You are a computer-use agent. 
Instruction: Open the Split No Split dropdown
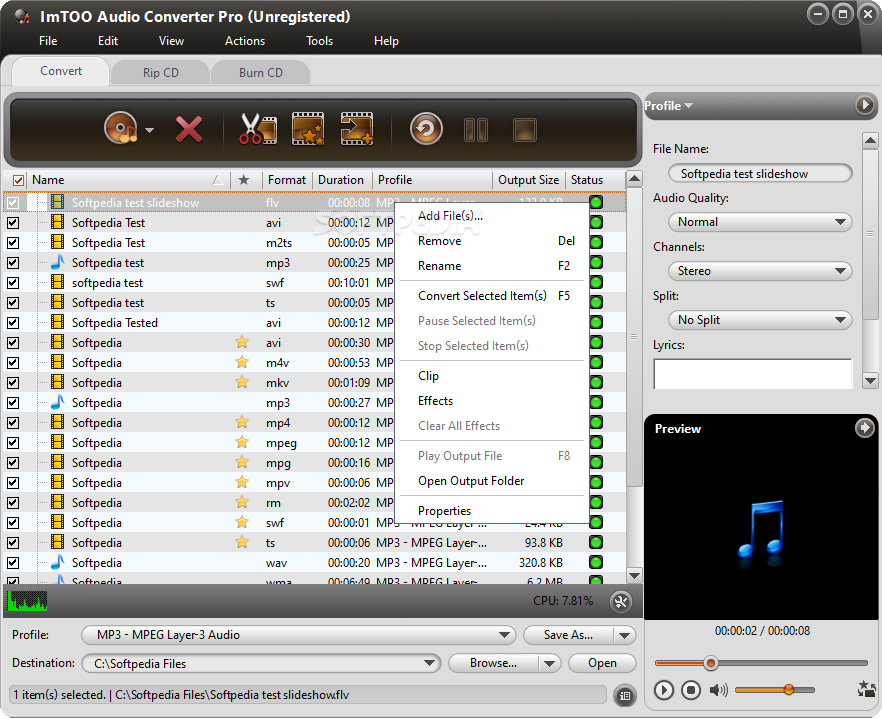click(760, 320)
